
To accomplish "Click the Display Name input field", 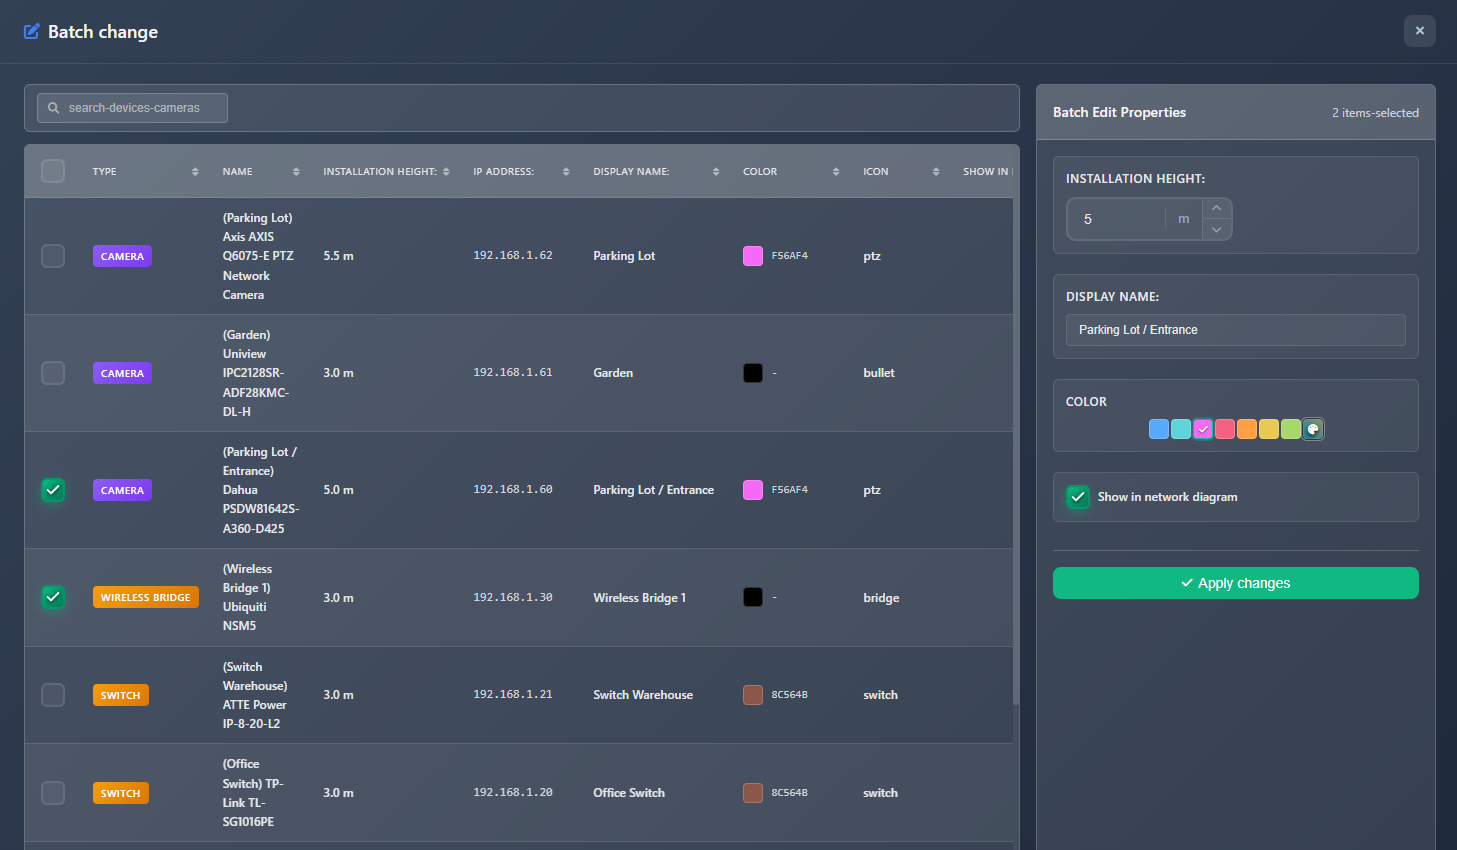I will click(1235, 329).
